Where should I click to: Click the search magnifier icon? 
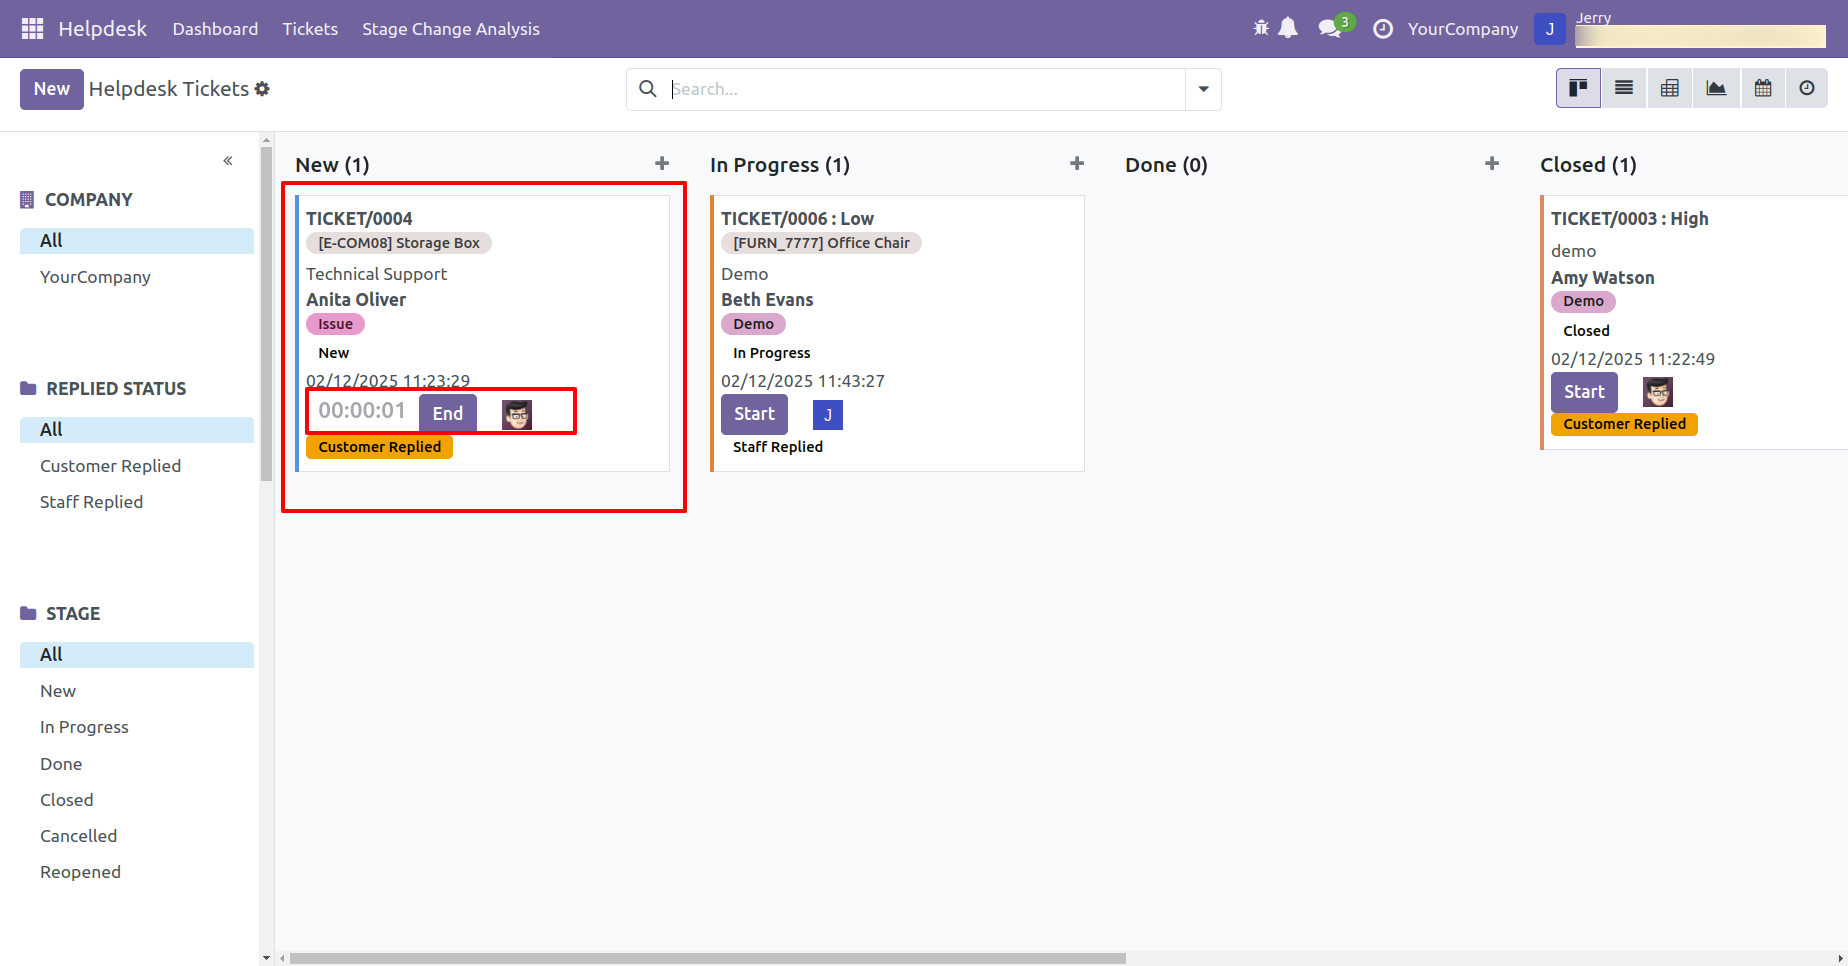pos(648,89)
